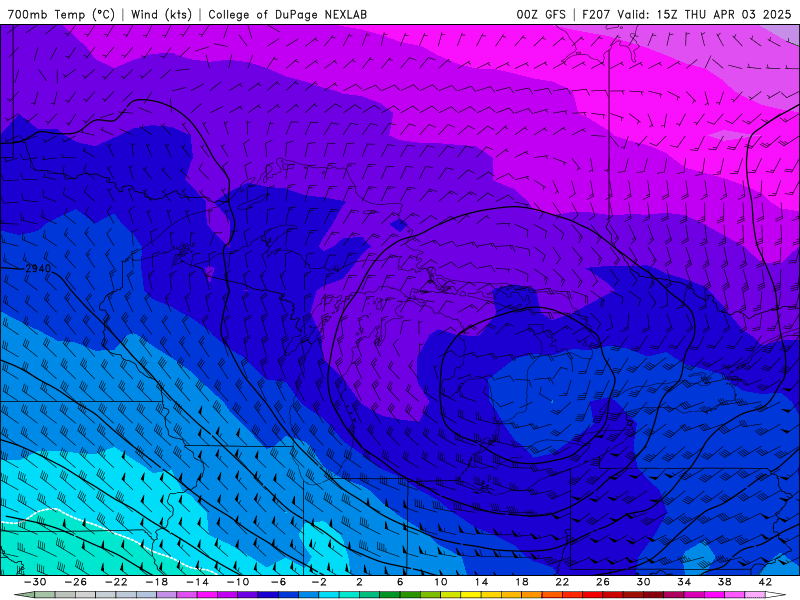This screenshot has height=600, width=800.
Task: Select the "Wind (kts)" header label
Action: [x=161, y=14]
